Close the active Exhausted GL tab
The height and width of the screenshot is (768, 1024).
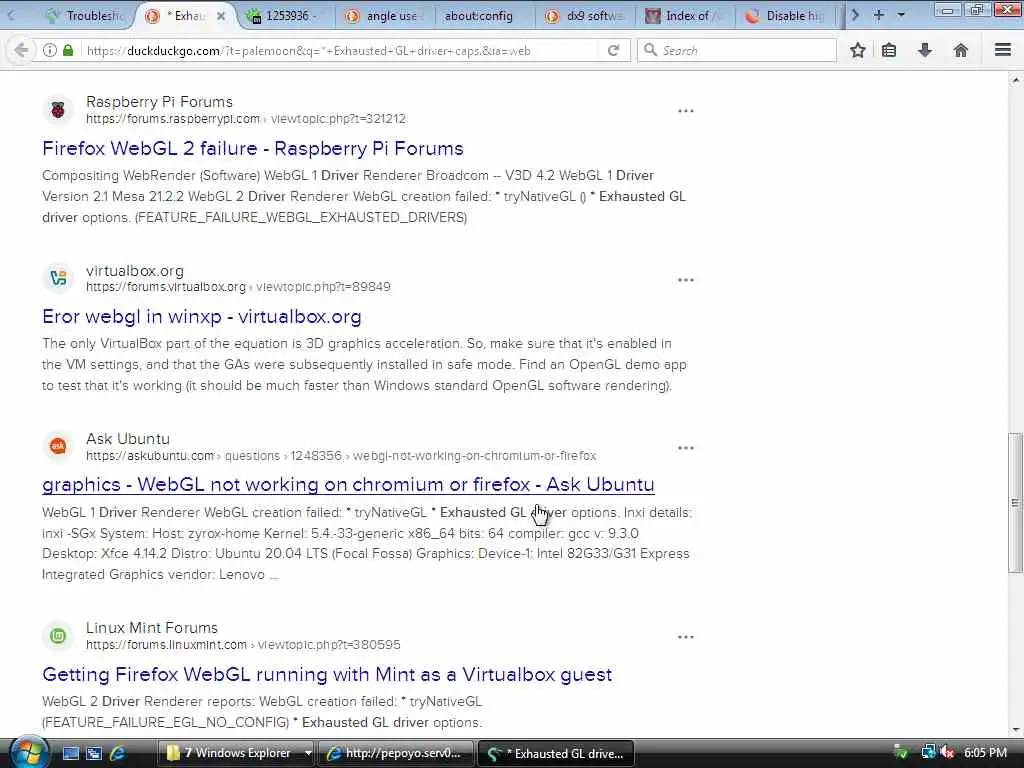221,16
